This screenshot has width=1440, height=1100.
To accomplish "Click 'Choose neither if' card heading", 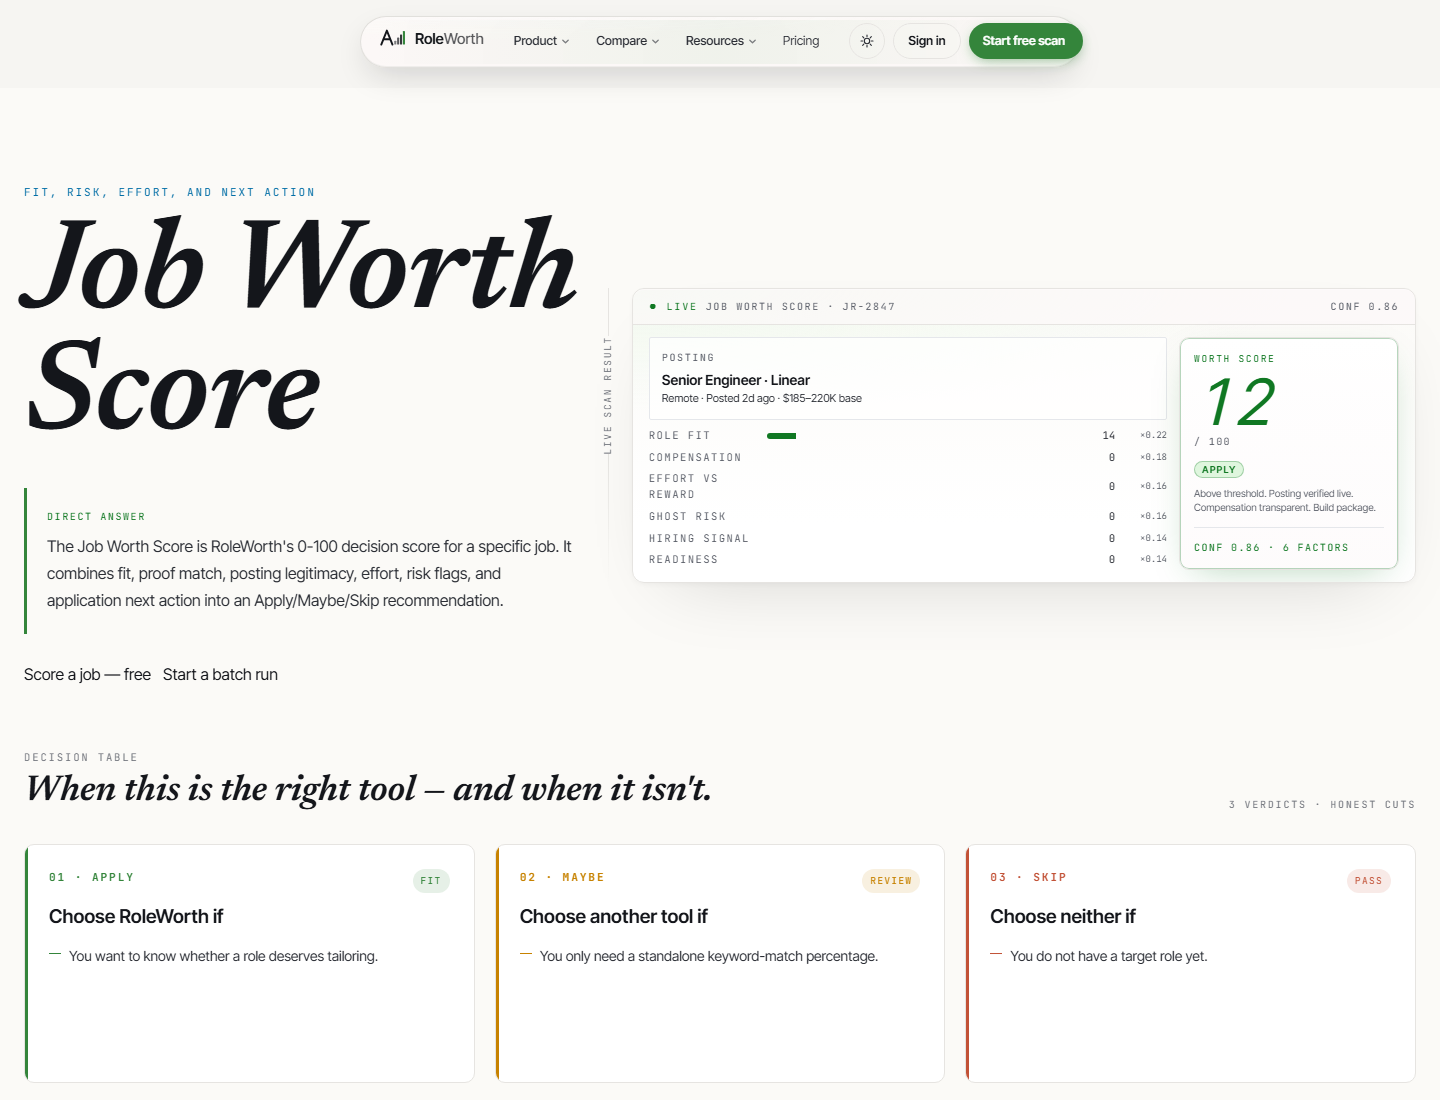I will 1062,917.
